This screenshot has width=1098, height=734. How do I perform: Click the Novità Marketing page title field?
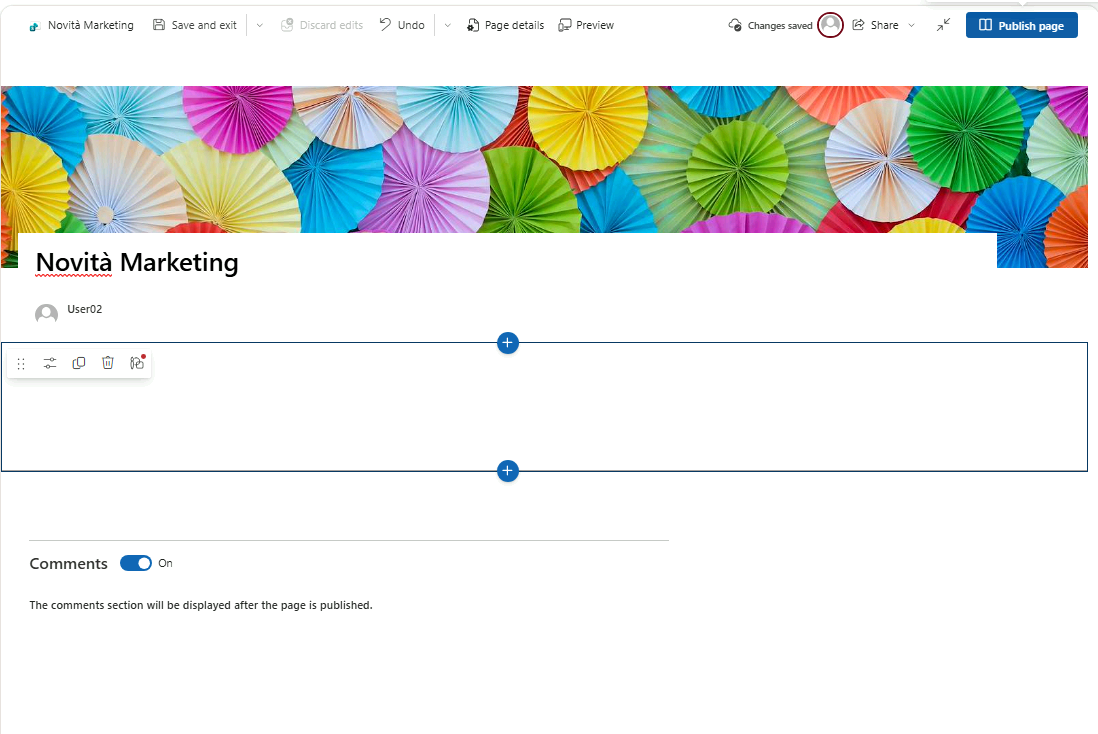[x=137, y=263]
